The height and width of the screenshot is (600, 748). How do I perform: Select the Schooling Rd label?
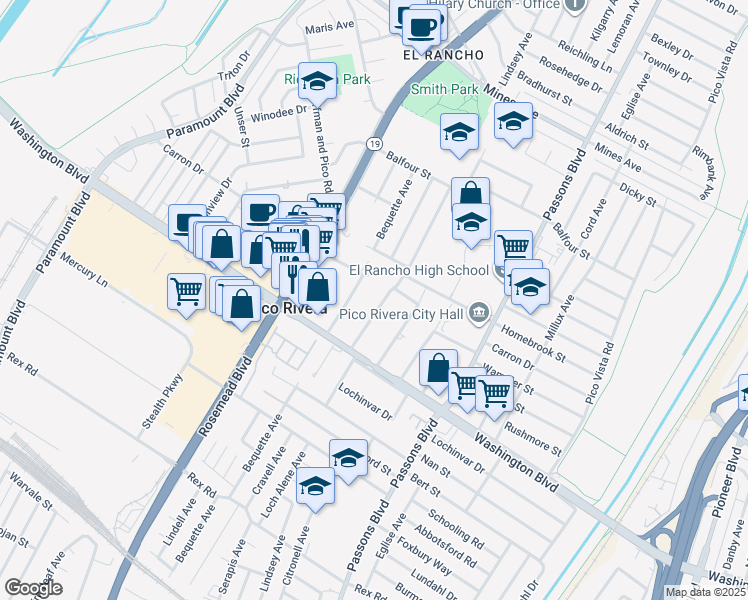[x=456, y=529]
